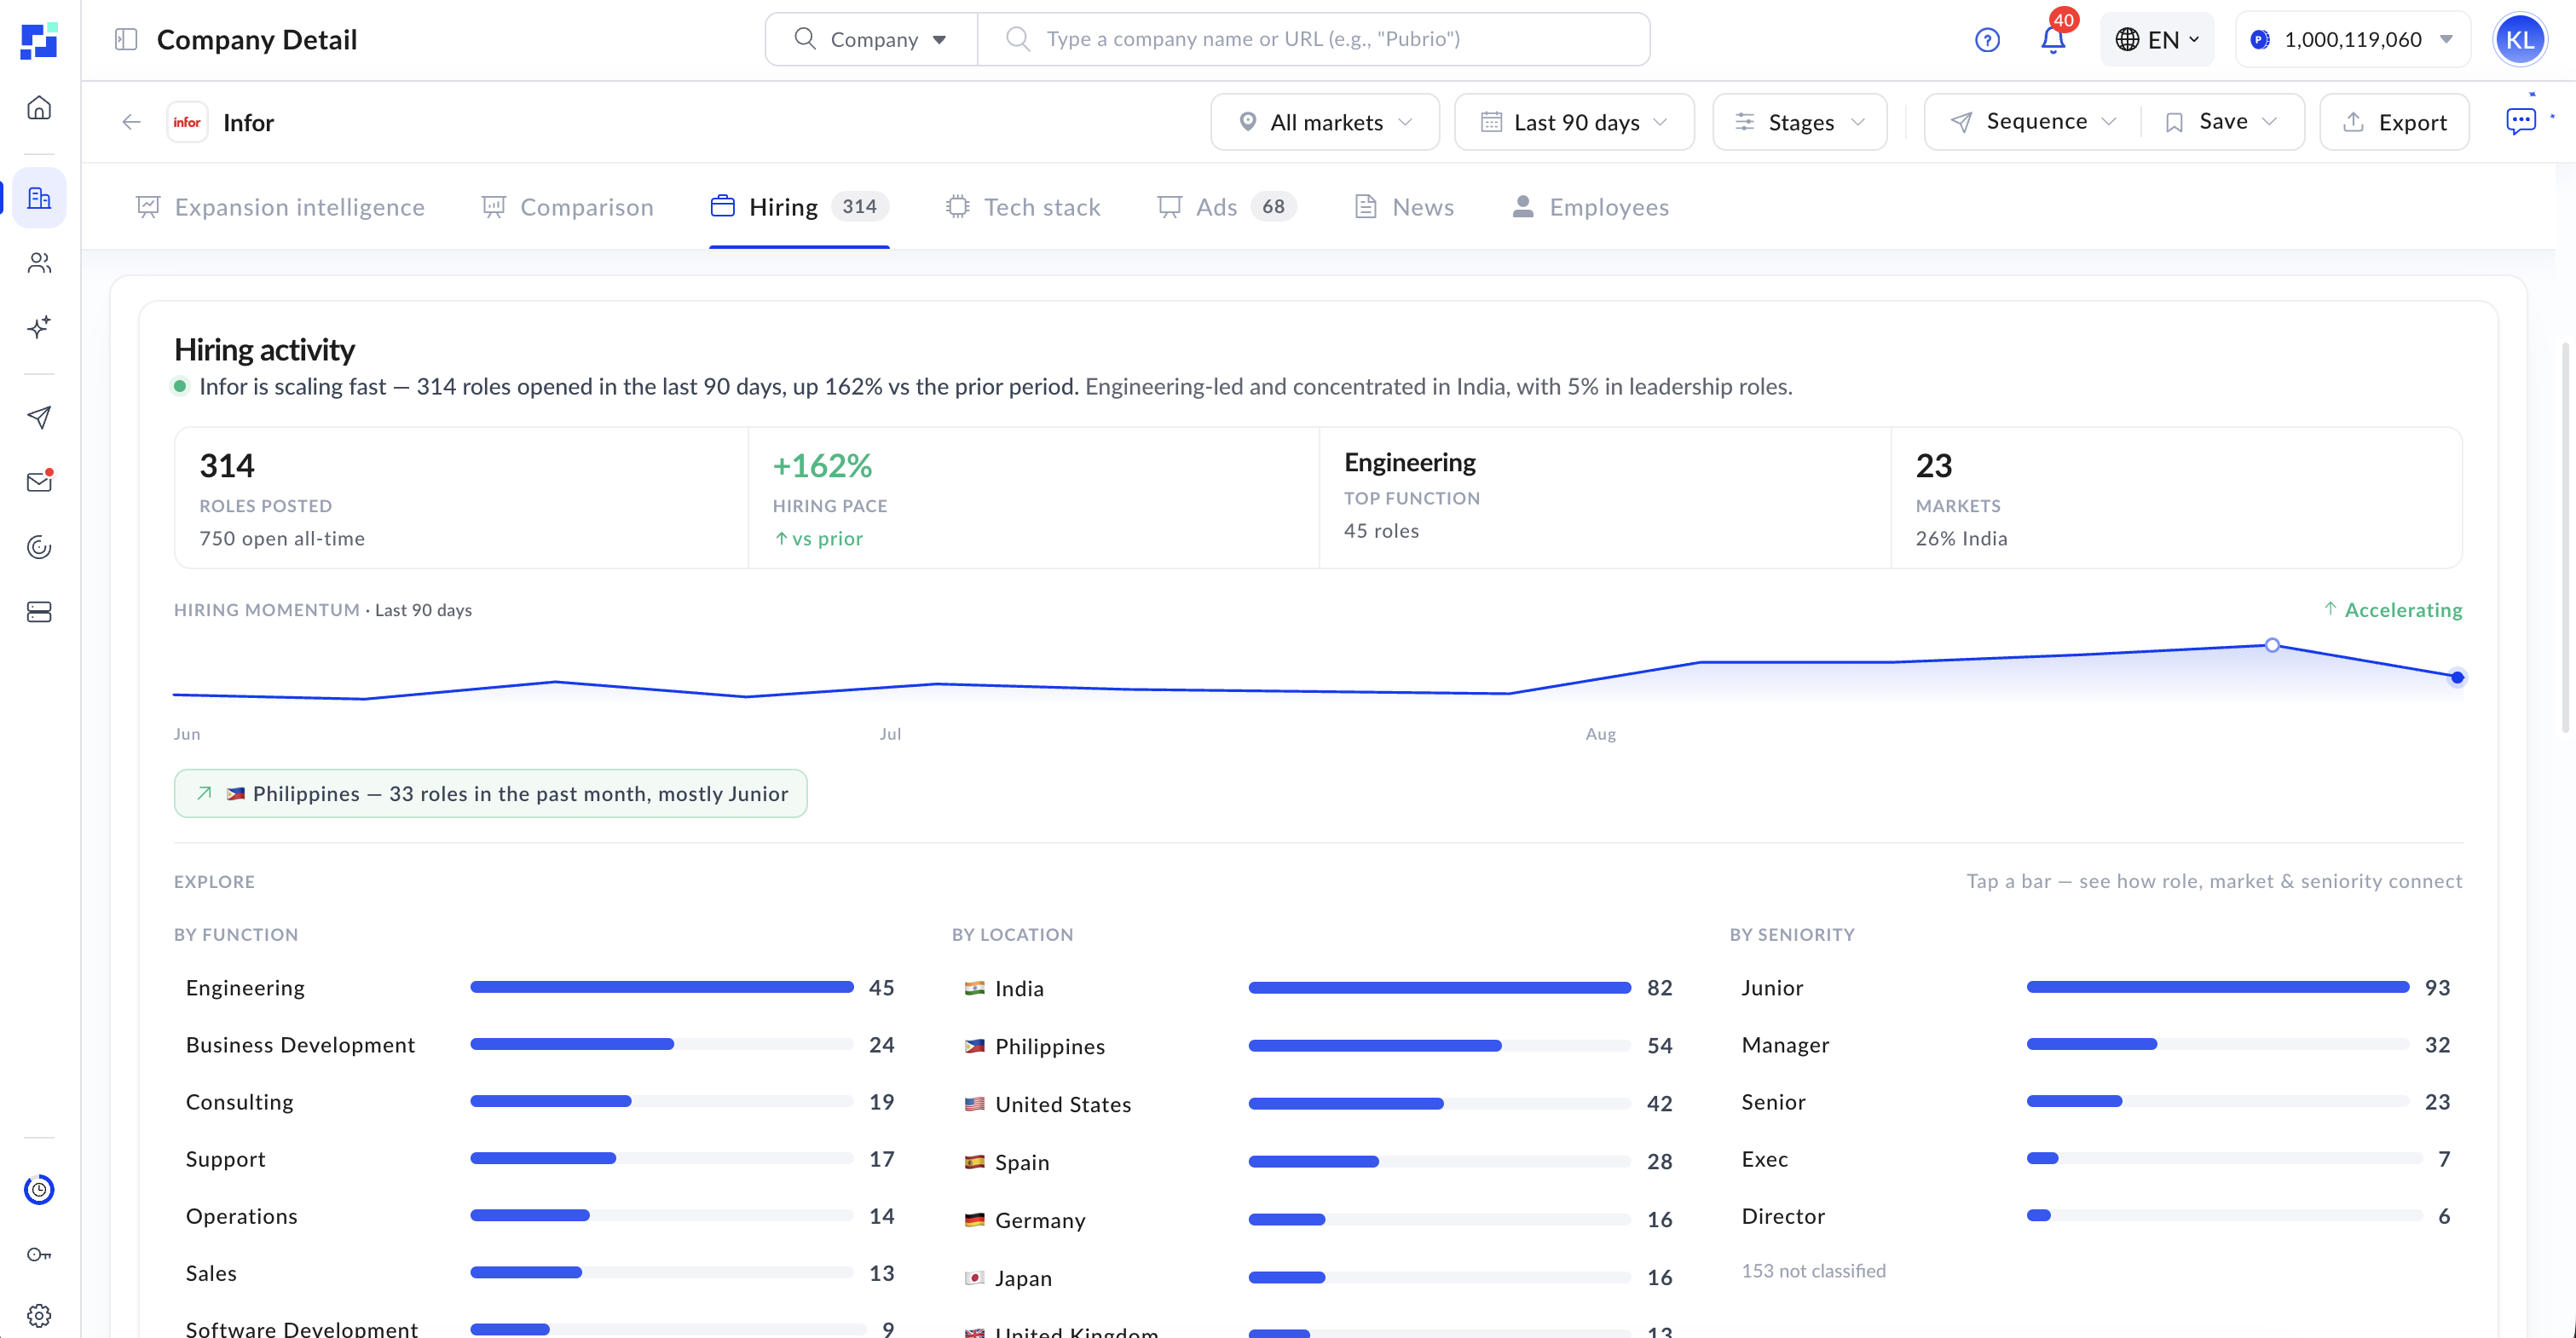Viewport: 2576px width, 1338px height.
Task: Open the server storage icon in sidebar
Action: click(x=39, y=612)
